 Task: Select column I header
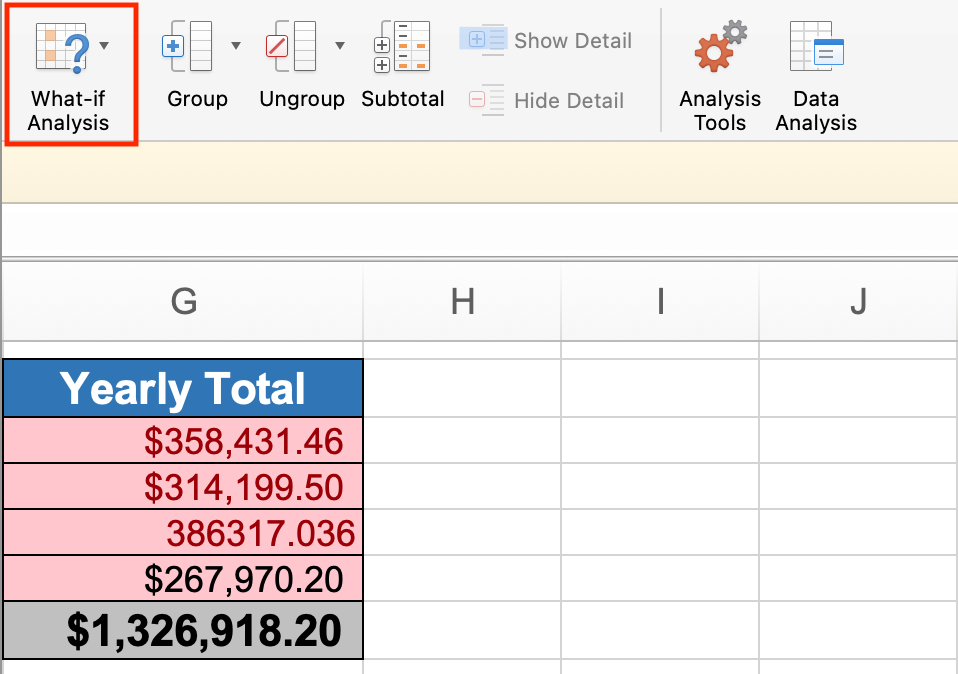pyautogui.click(x=660, y=301)
